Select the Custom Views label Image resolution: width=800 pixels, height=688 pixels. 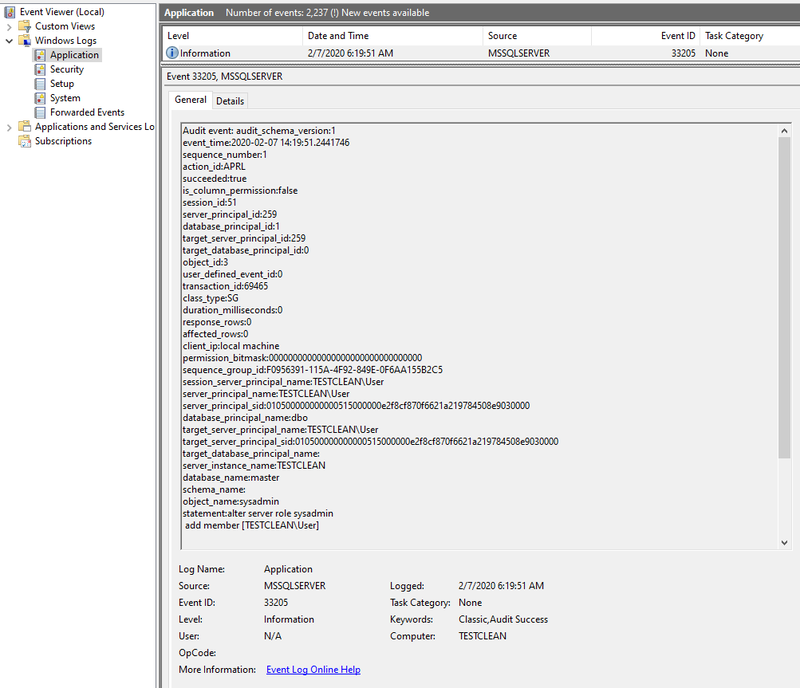pyautogui.click(x=65, y=26)
